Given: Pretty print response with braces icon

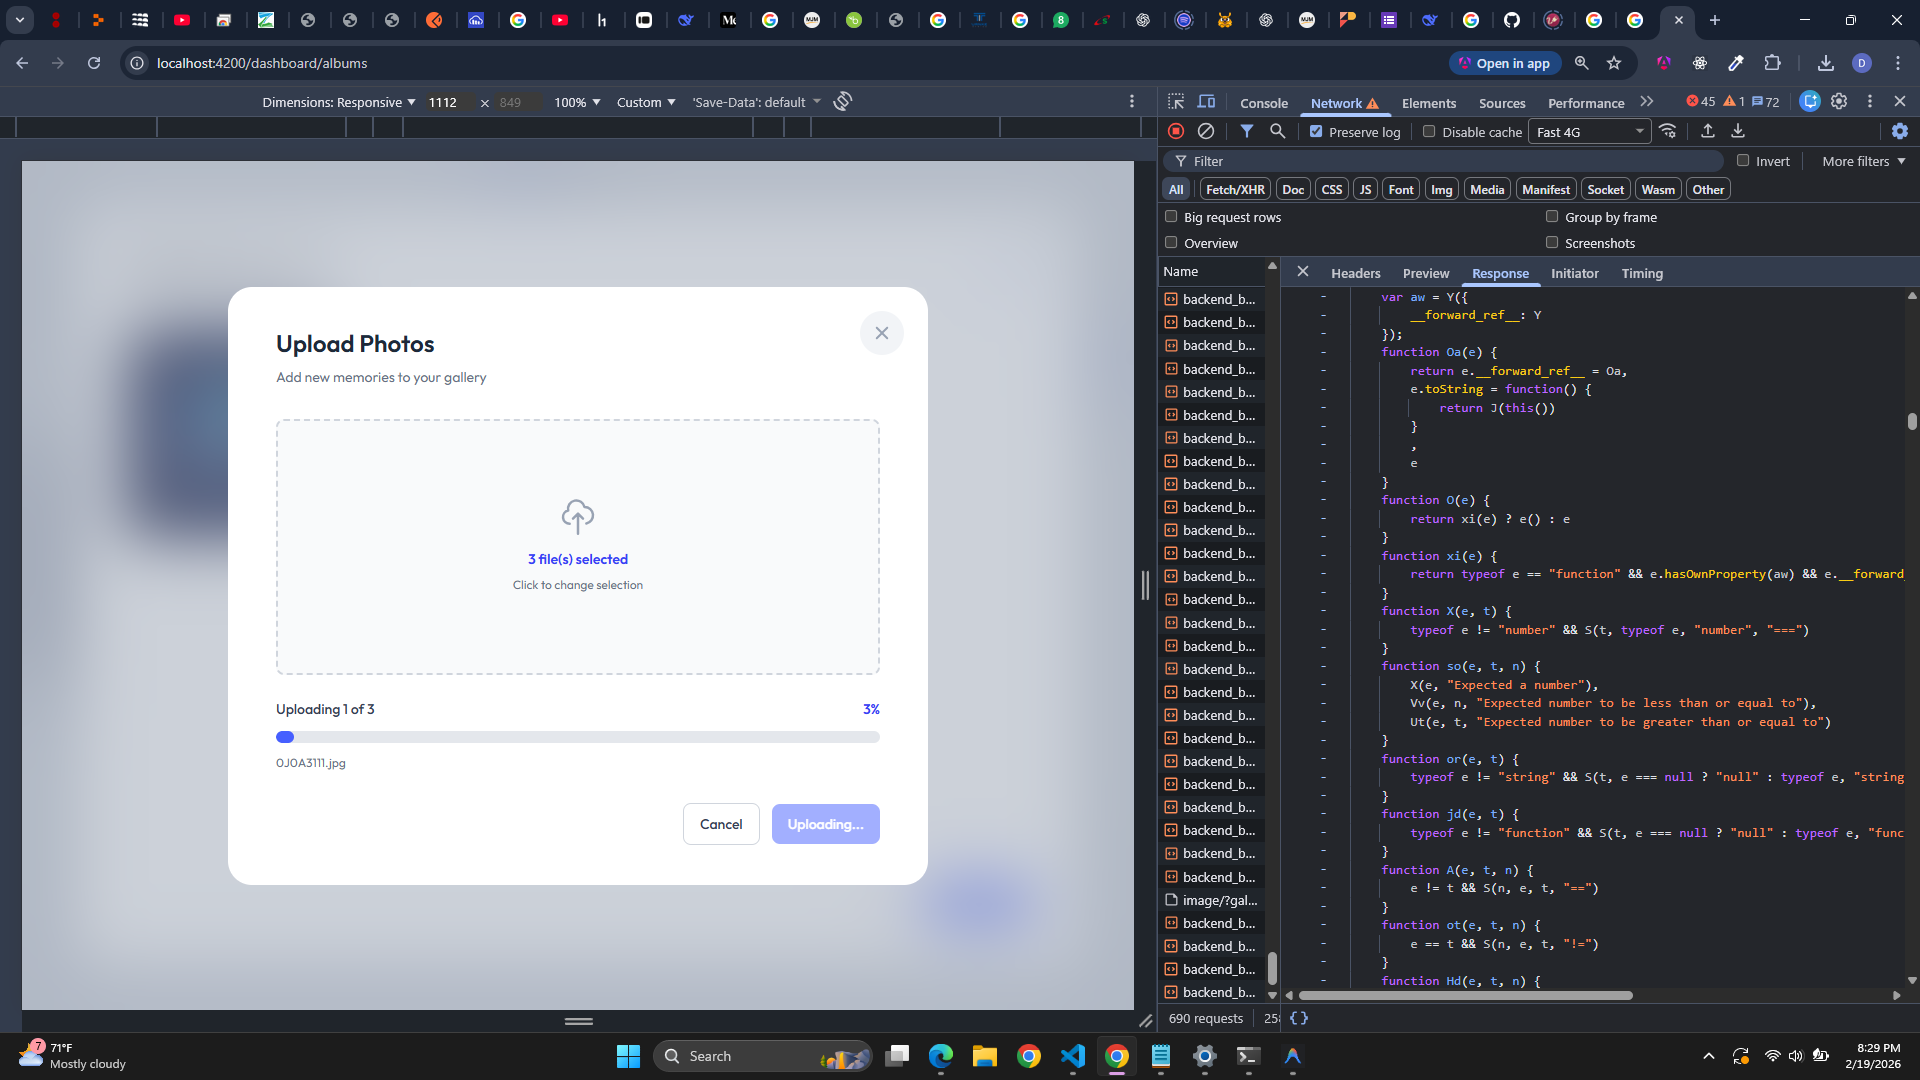Looking at the screenshot, I should [x=1299, y=1018].
